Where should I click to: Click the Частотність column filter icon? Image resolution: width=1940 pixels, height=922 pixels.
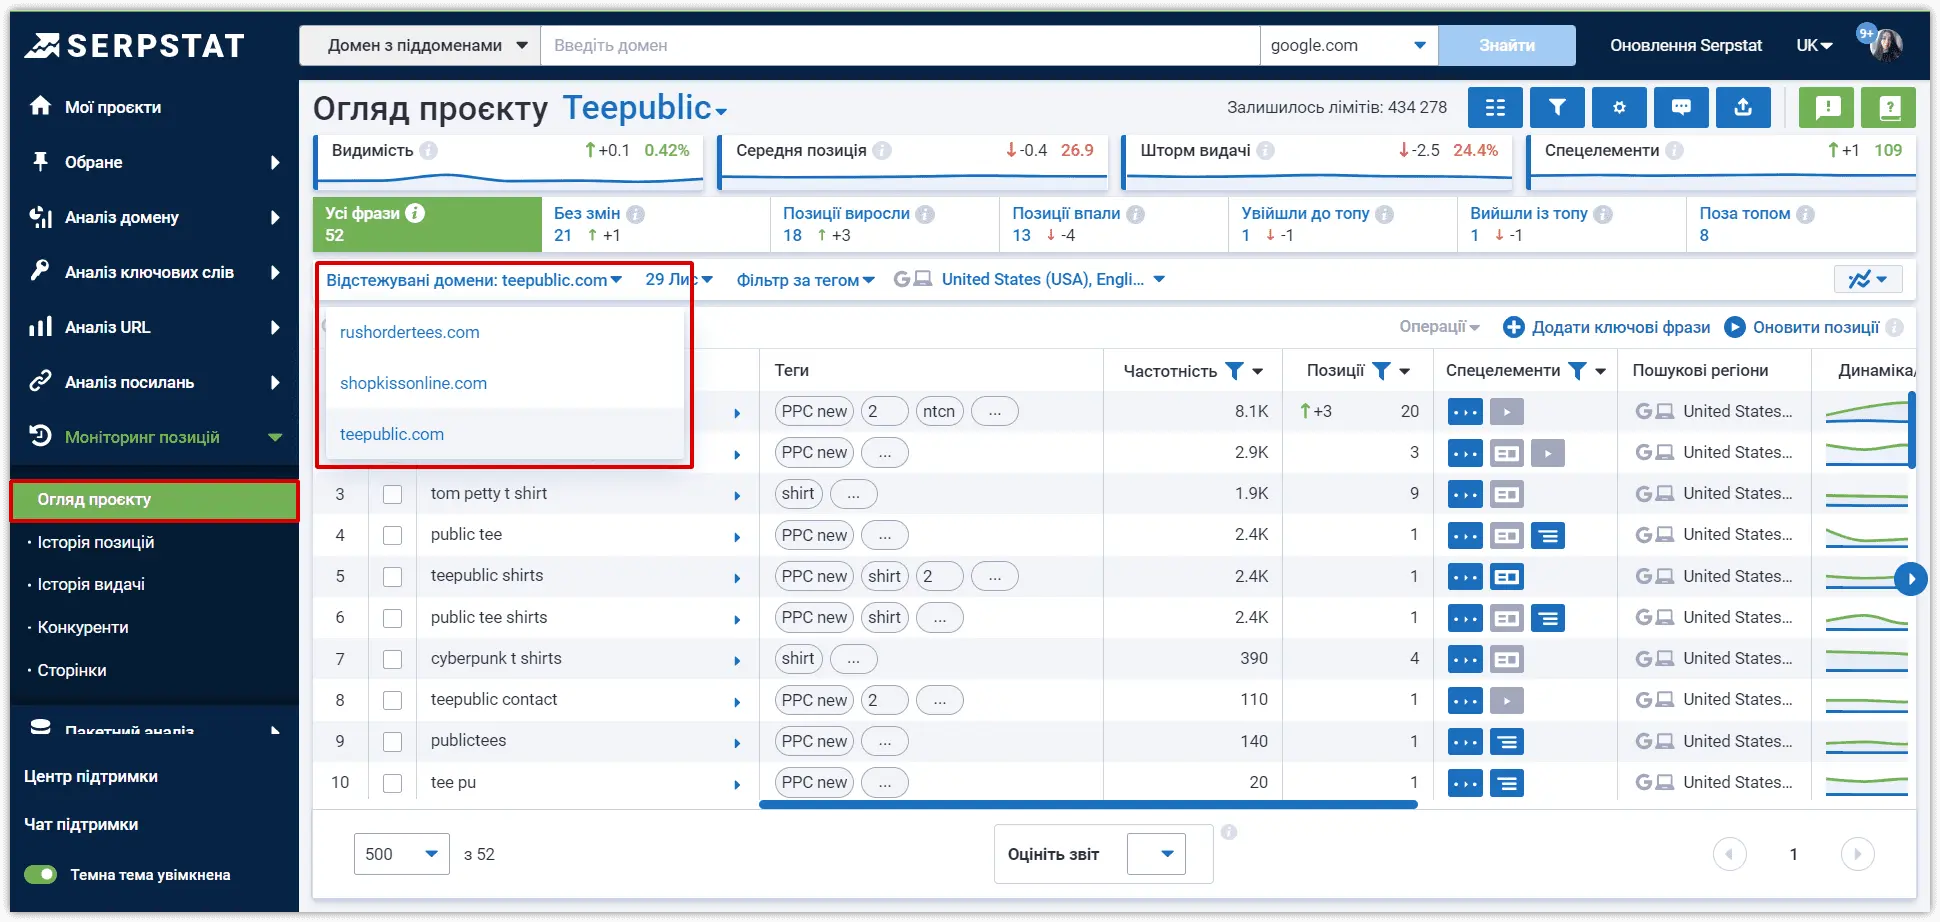coord(1235,371)
